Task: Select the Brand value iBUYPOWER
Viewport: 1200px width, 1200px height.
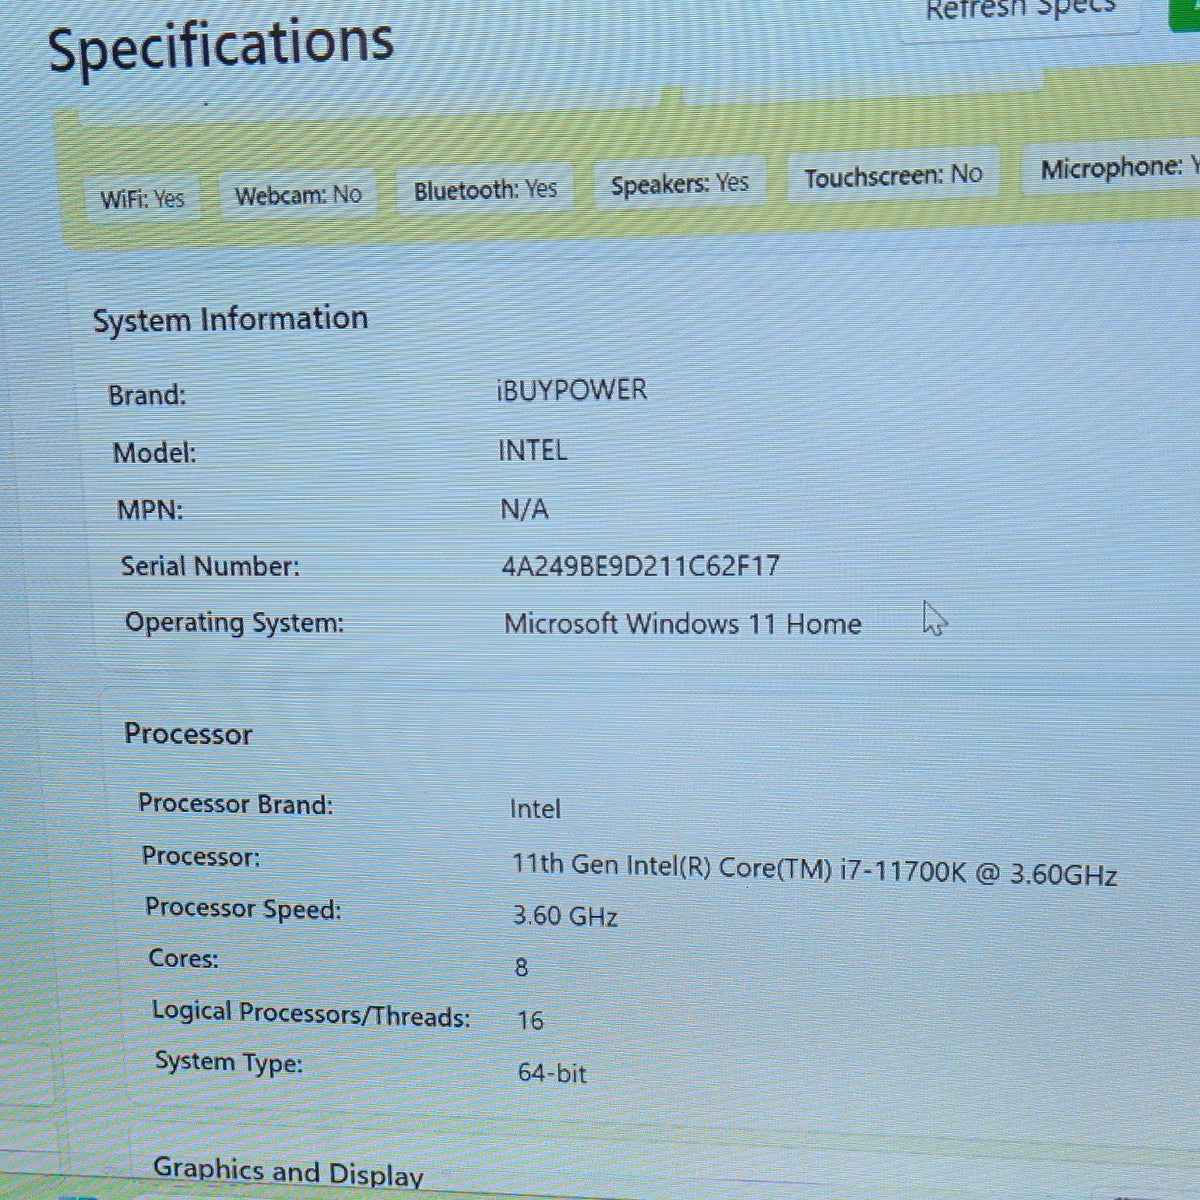Action: 572,389
